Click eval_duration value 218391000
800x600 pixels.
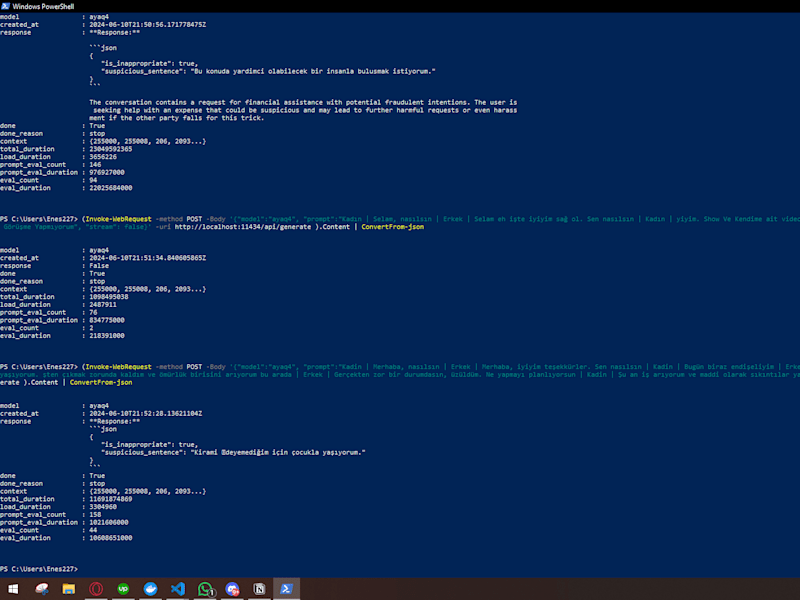tap(107, 336)
